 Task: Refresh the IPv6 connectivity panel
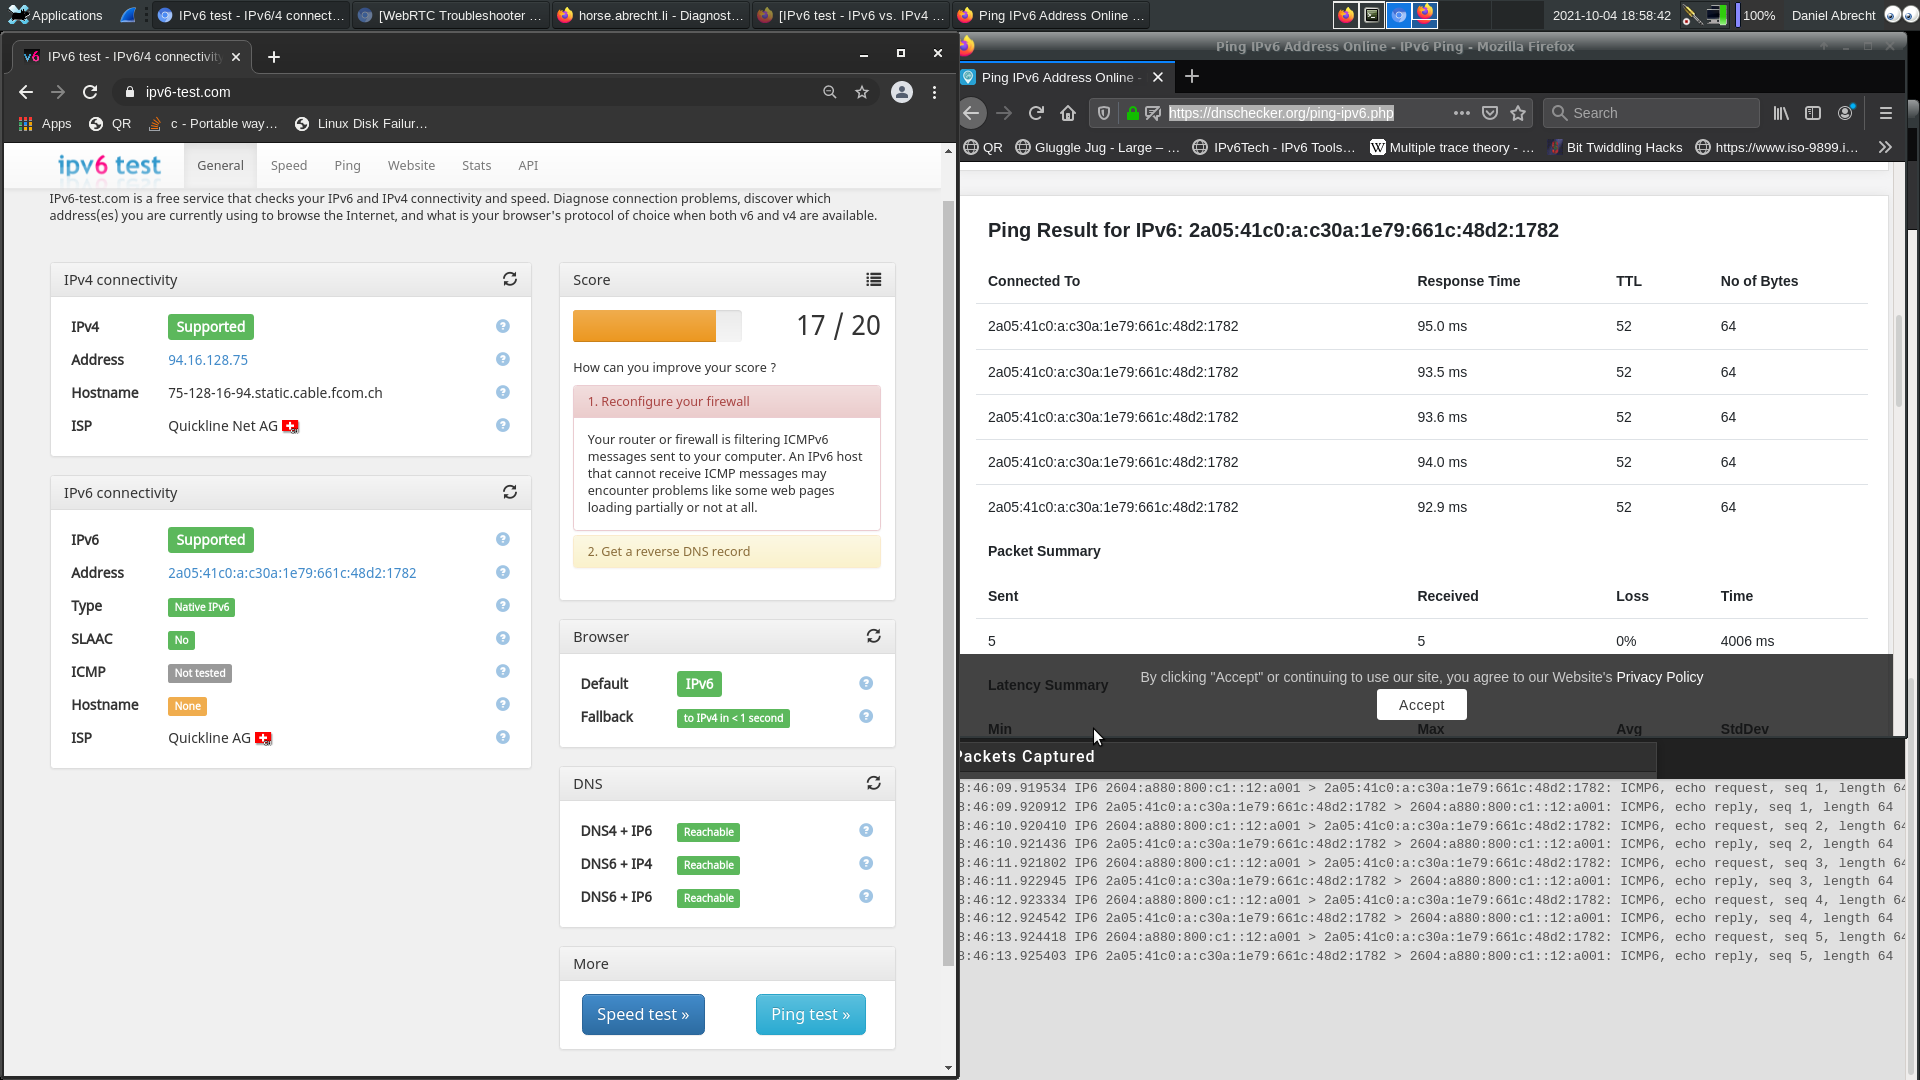pos(510,492)
